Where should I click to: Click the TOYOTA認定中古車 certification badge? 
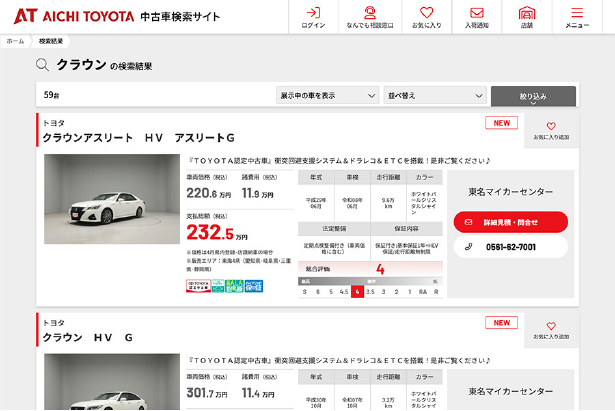pyautogui.click(x=198, y=286)
